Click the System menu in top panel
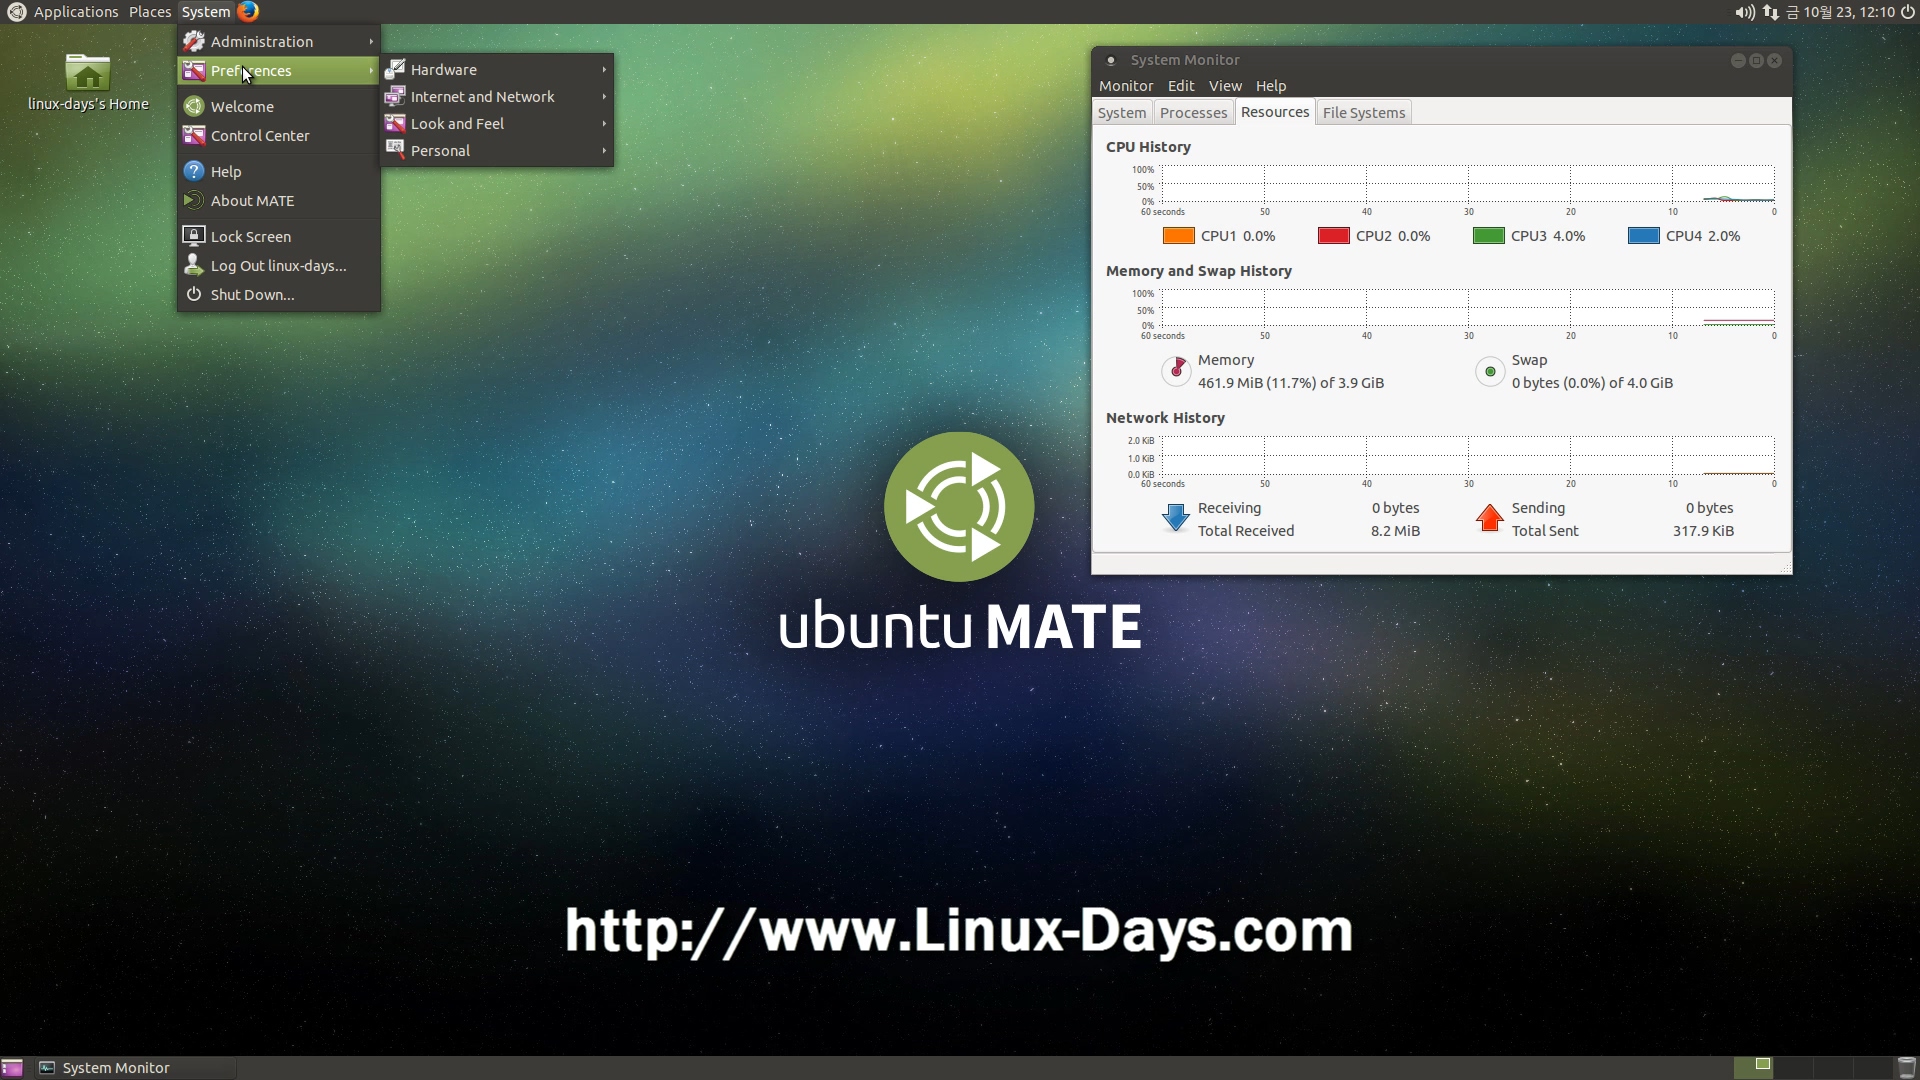1920x1080 pixels. tap(206, 12)
